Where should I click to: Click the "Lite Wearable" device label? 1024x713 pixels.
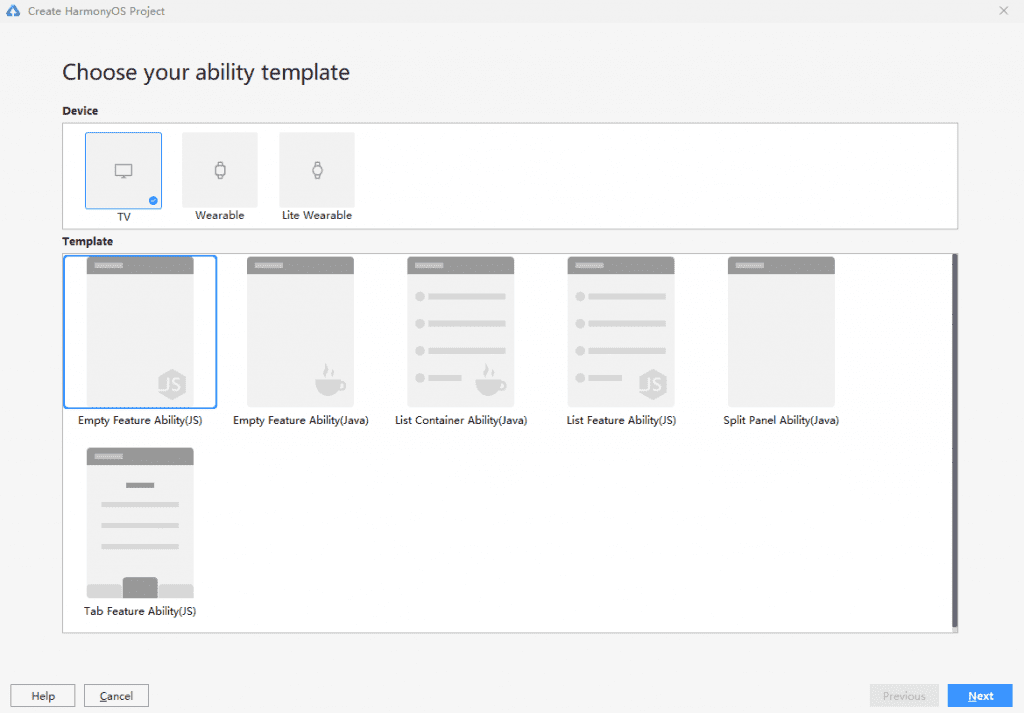click(317, 215)
